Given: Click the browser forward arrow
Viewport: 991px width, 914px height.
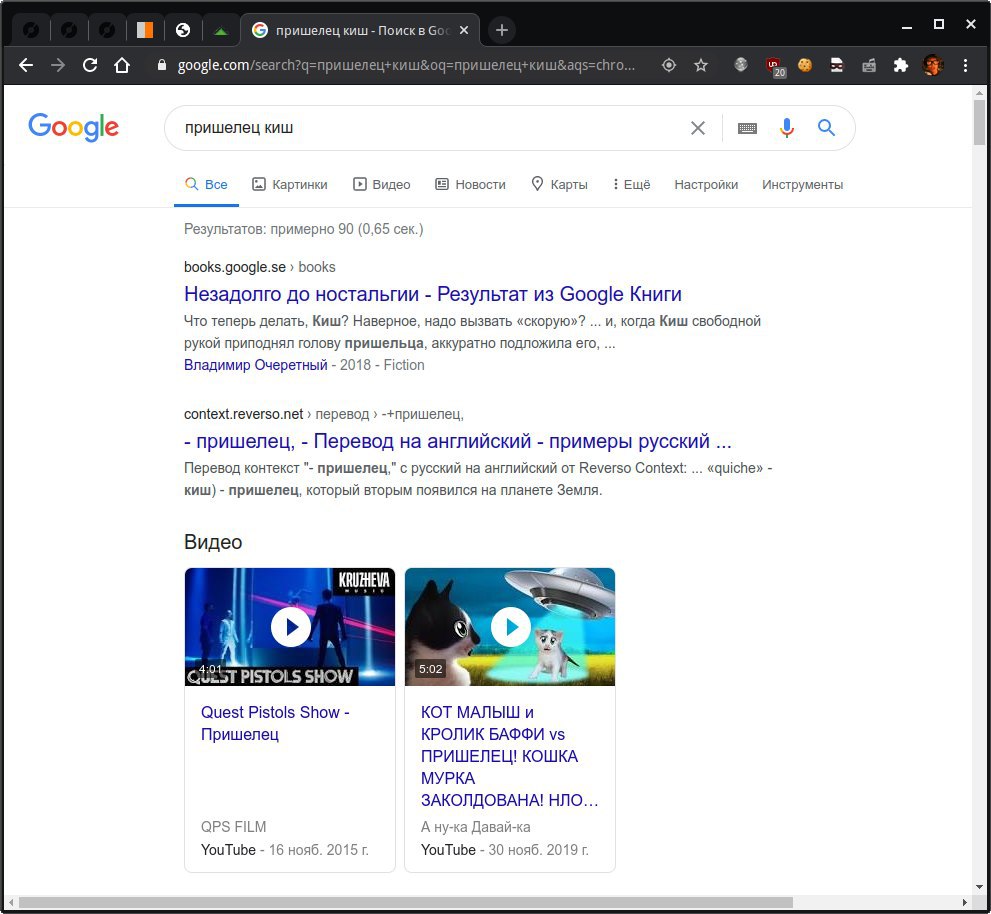Looking at the screenshot, I should (58, 65).
